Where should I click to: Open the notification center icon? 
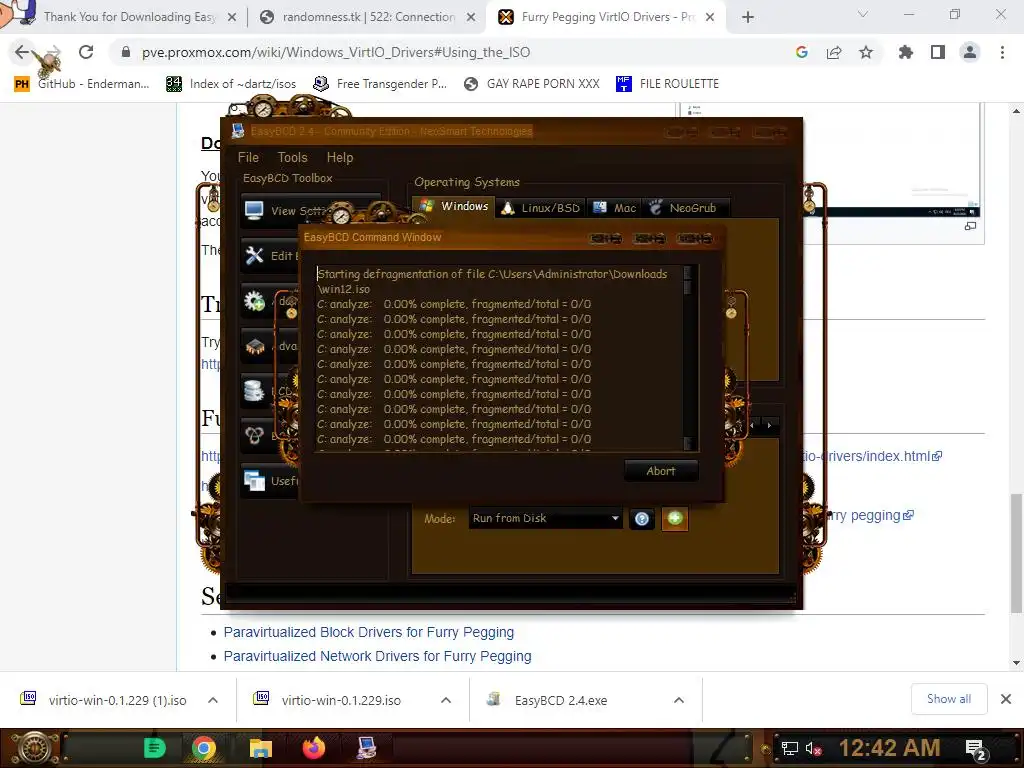(x=976, y=749)
